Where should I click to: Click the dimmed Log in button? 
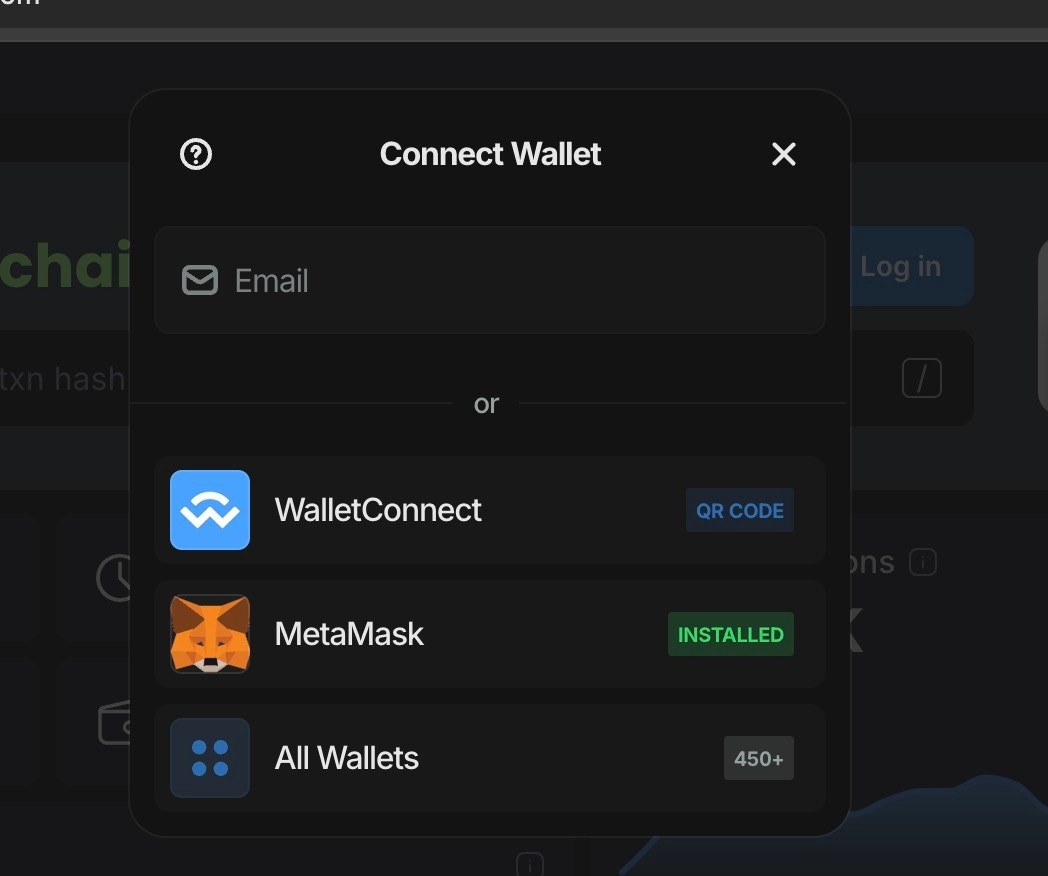pyautogui.click(x=912, y=266)
